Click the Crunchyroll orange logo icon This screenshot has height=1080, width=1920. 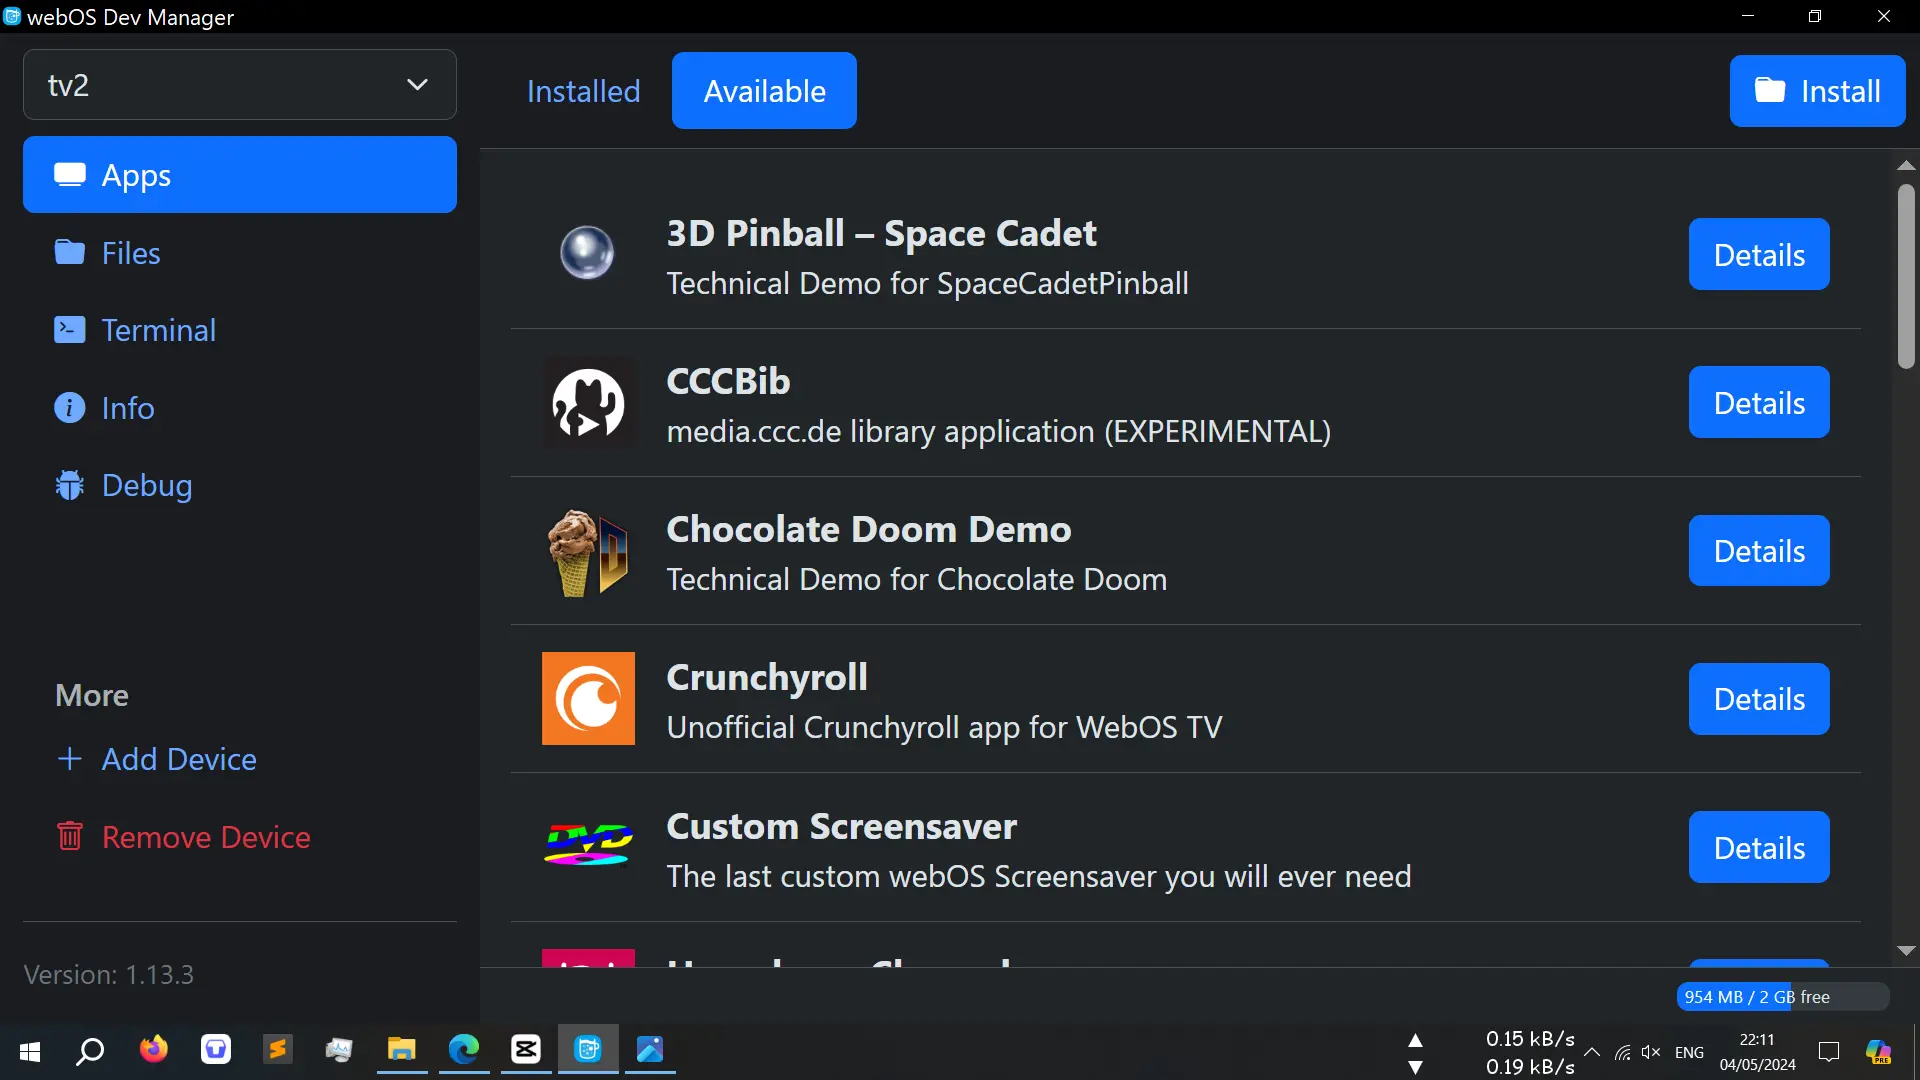click(x=588, y=698)
